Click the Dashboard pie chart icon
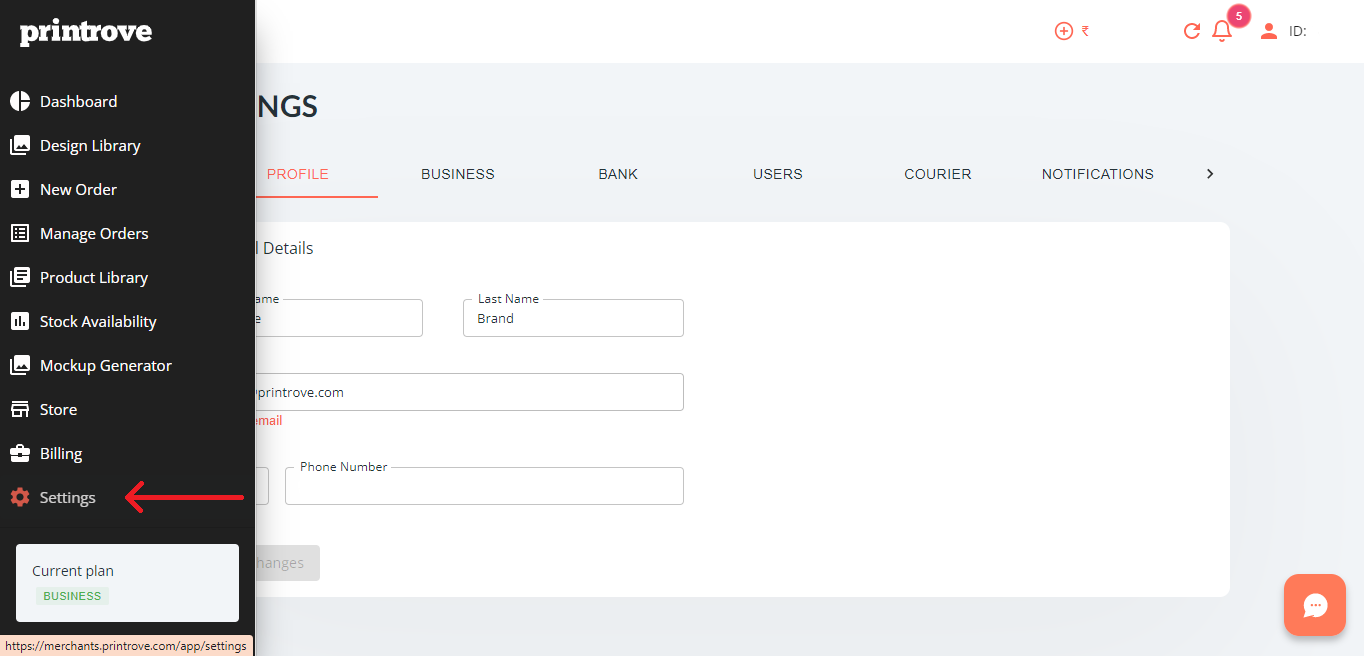The width and height of the screenshot is (1364, 656). [x=20, y=101]
